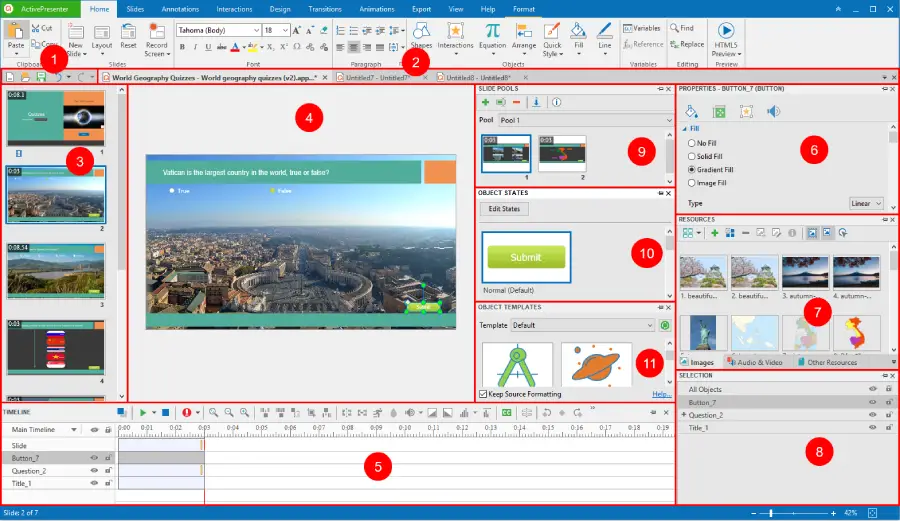Image resolution: width=900 pixels, height=521 pixels.
Task: Select slide 3 thumbnail in the slide panel
Action: pos(56,271)
